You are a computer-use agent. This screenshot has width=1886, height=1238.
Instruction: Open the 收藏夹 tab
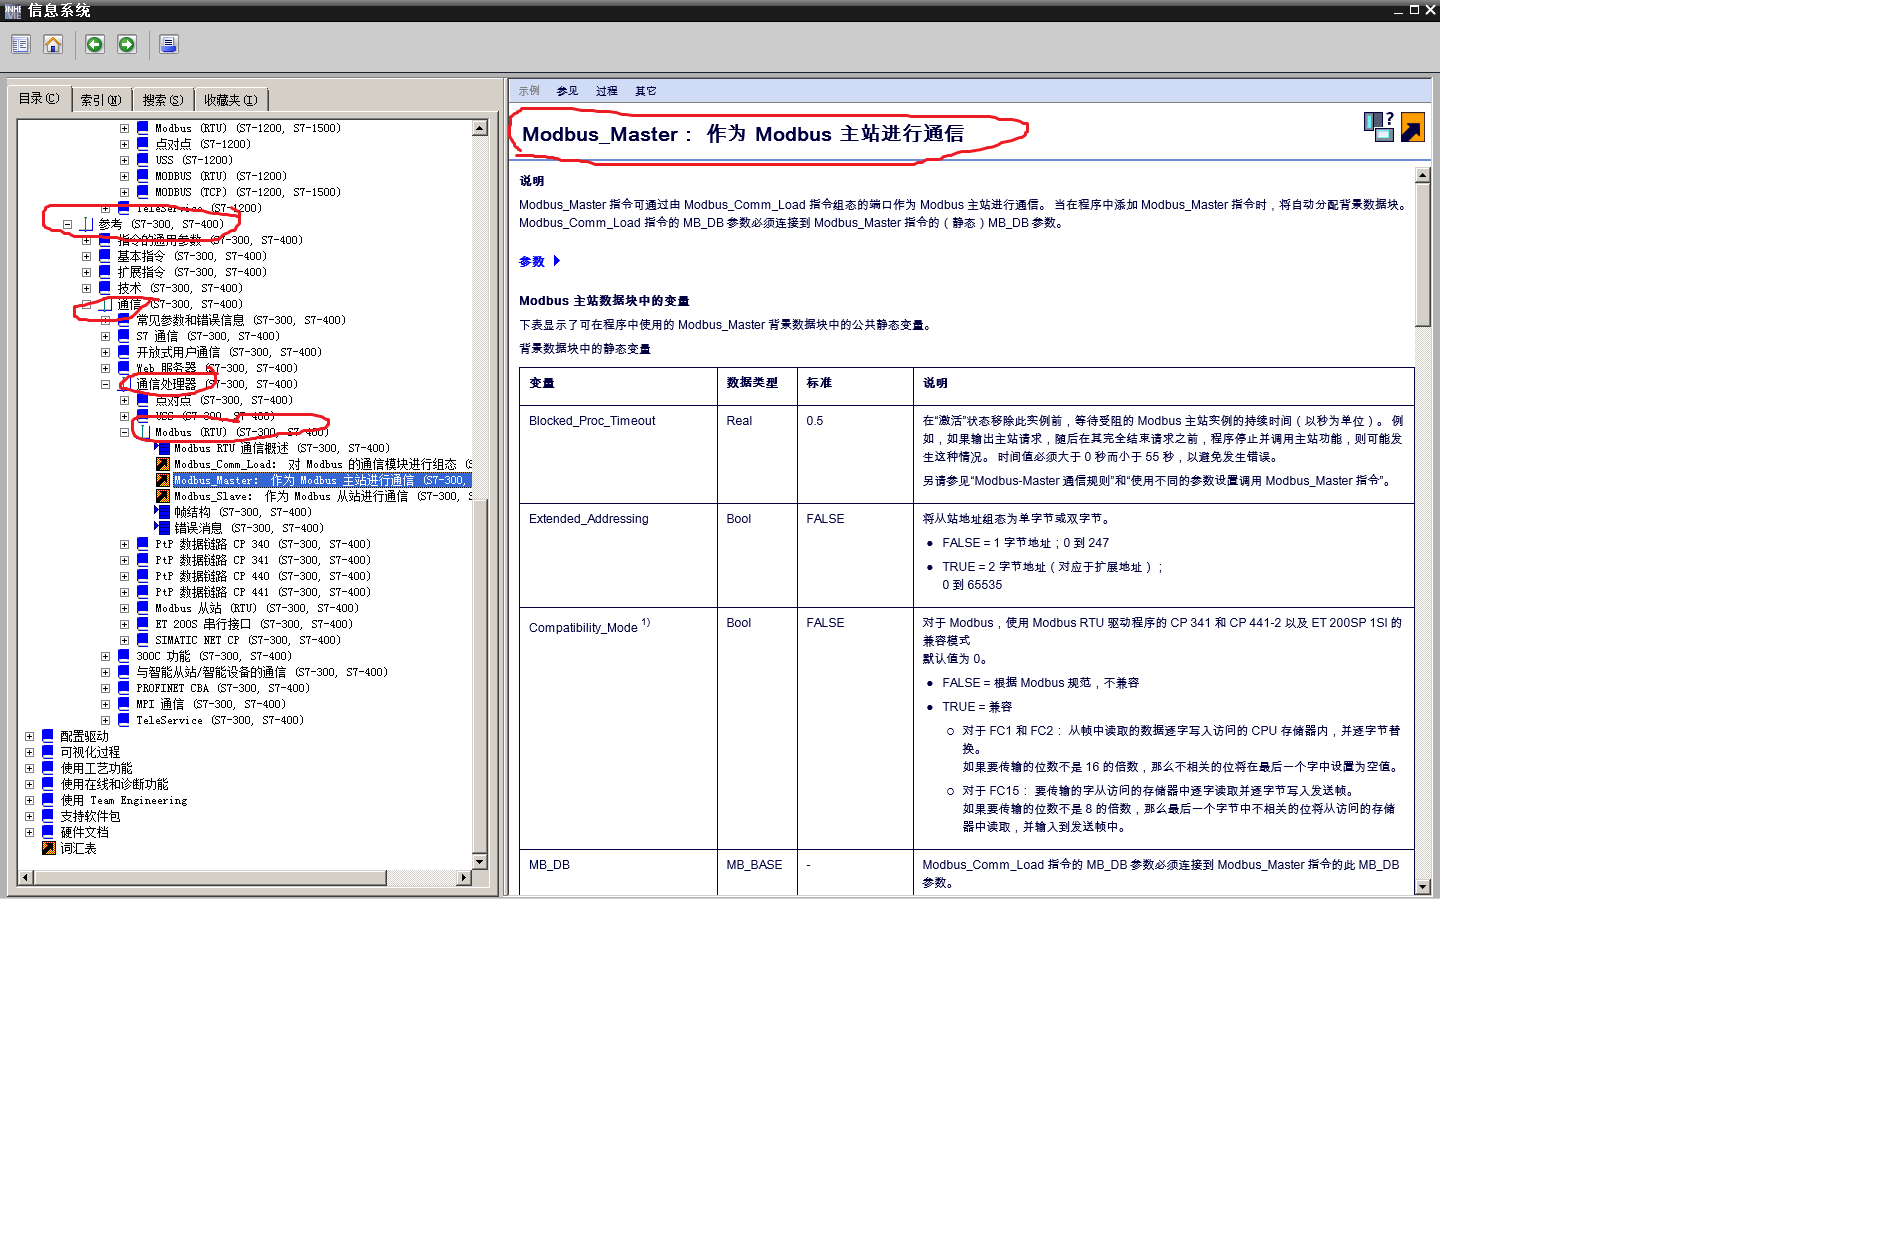(x=231, y=100)
